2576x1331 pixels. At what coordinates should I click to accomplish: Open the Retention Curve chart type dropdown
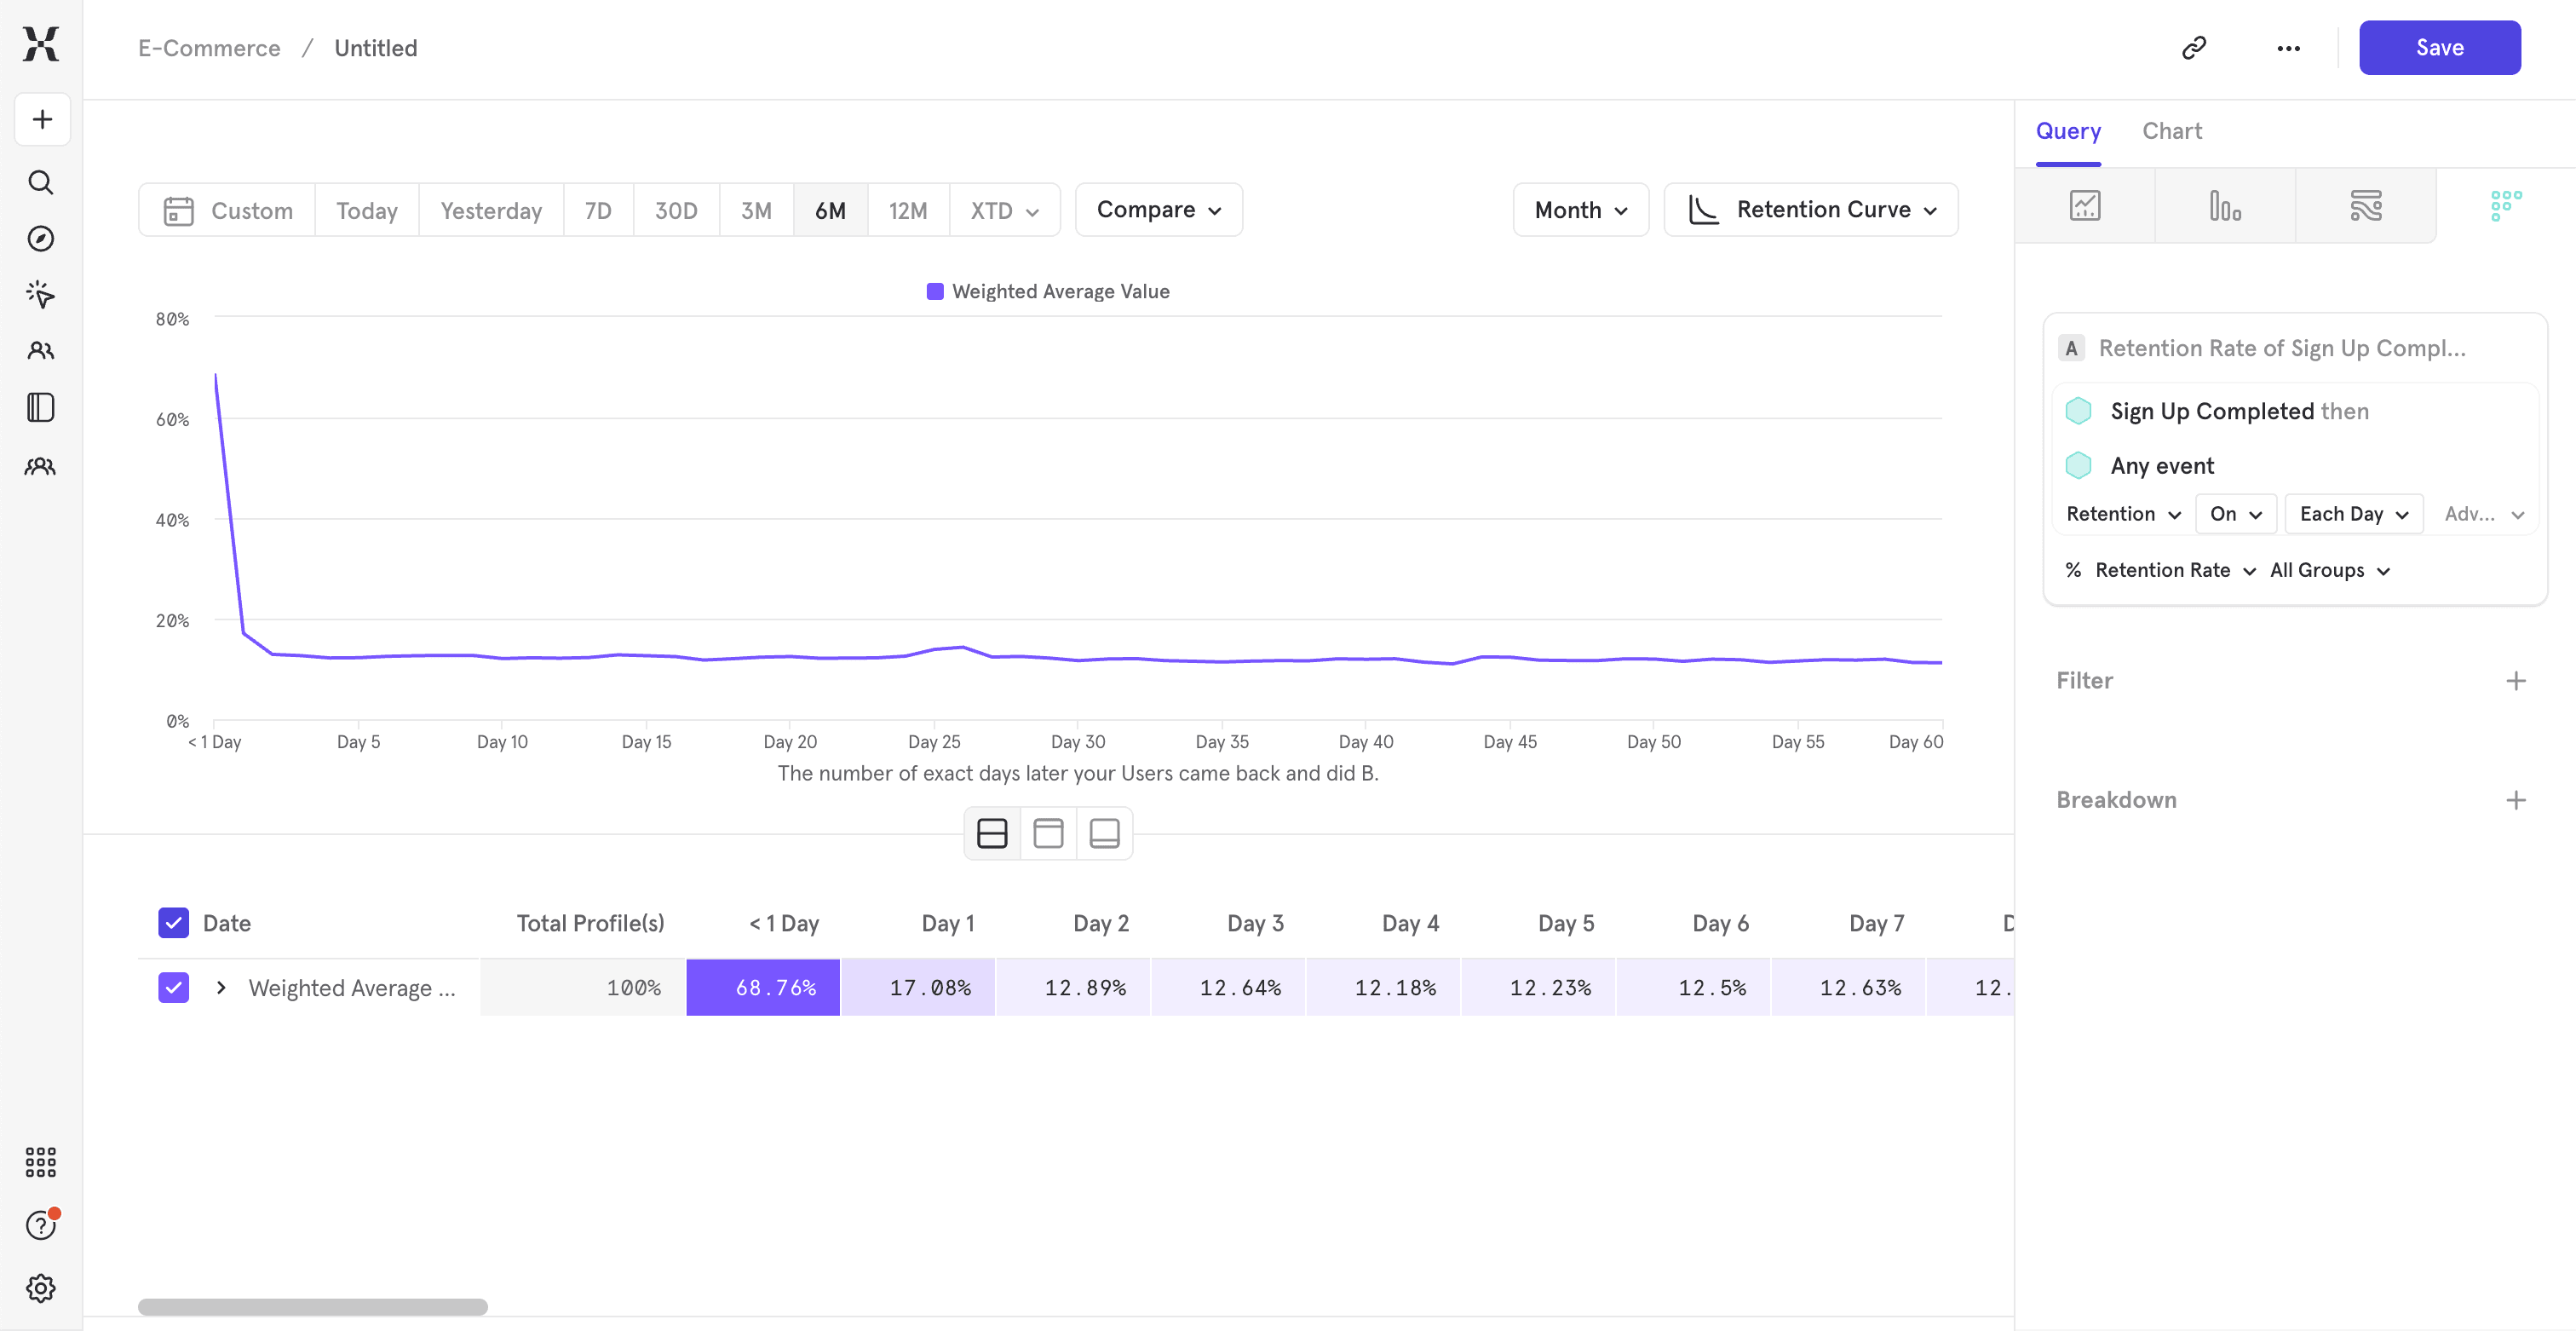click(1811, 210)
